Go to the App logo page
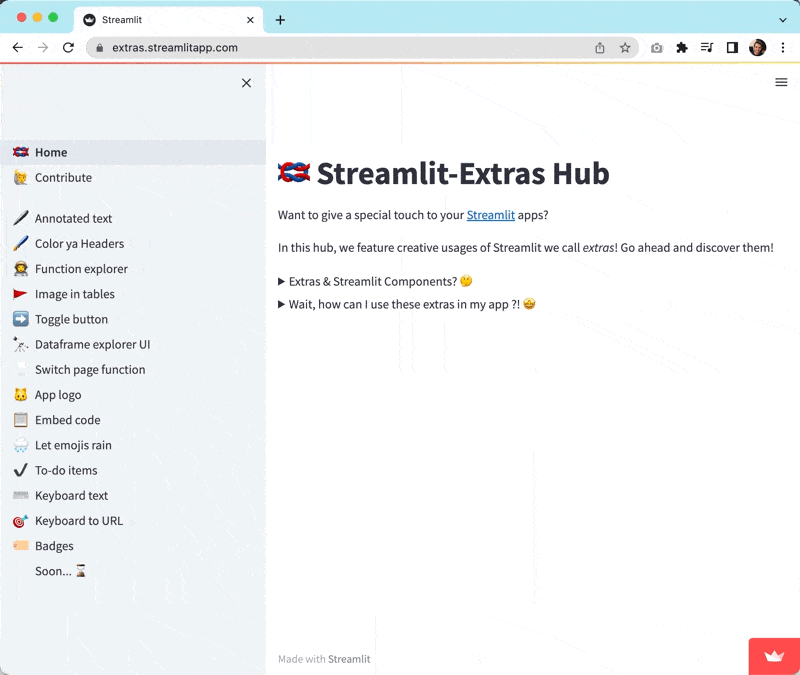800x675 pixels. click(133, 395)
